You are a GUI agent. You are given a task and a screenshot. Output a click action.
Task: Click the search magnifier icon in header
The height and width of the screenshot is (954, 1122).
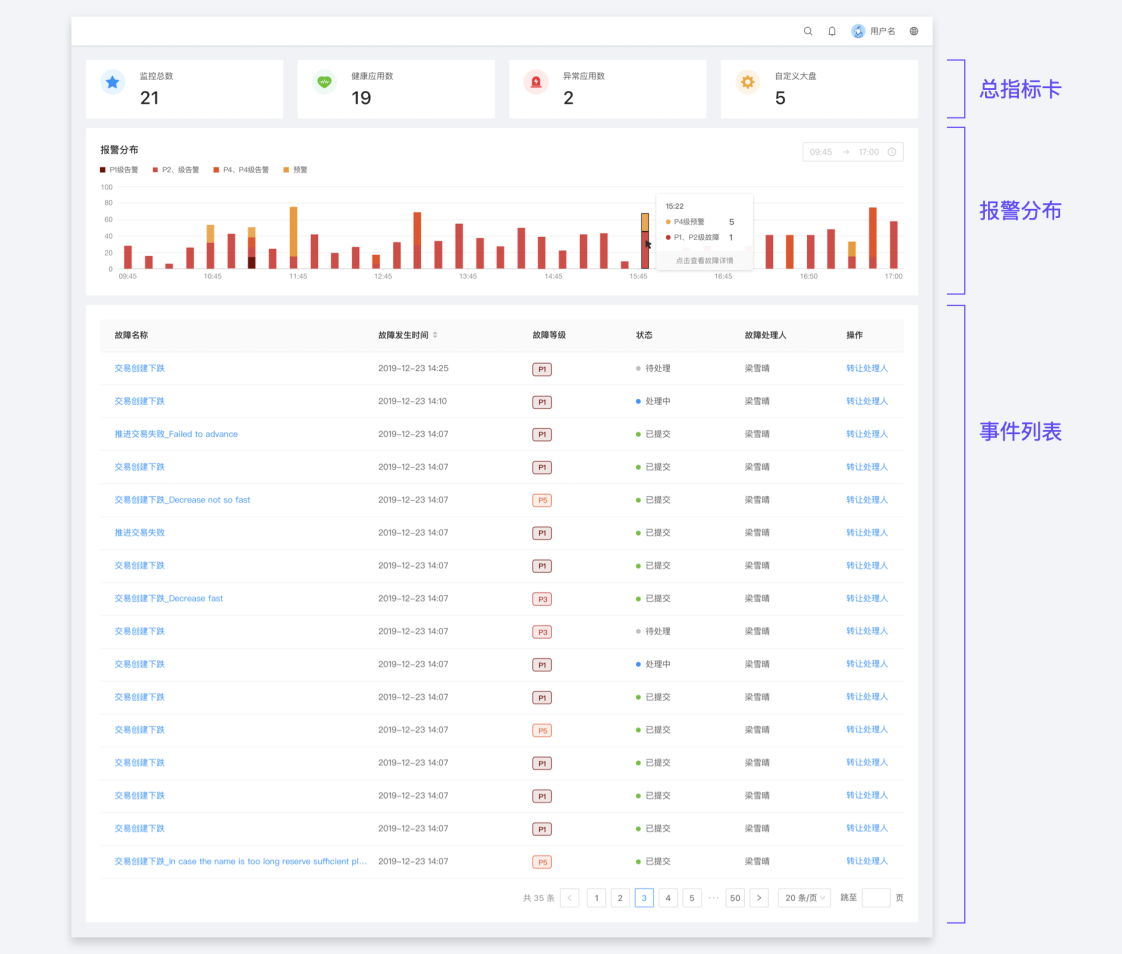point(808,31)
